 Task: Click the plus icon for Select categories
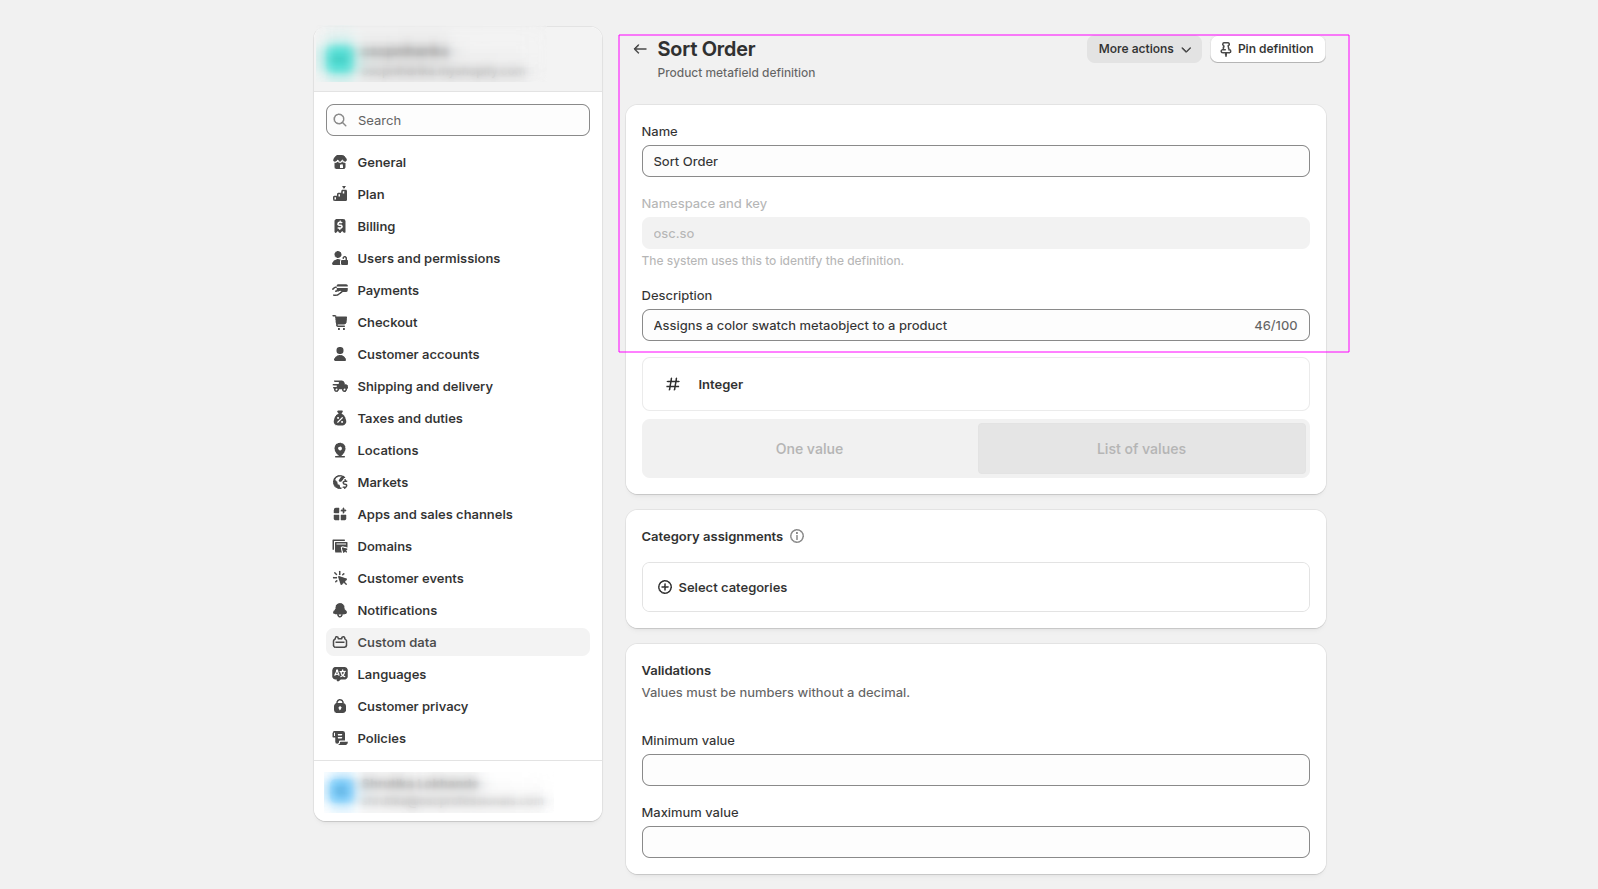point(665,587)
